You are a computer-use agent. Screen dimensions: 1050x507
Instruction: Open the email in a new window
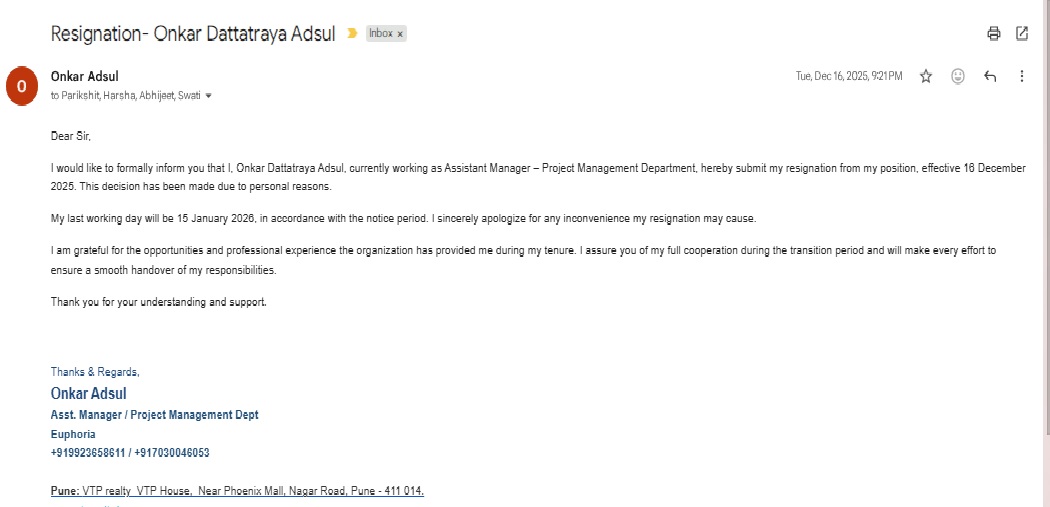(x=1022, y=33)
